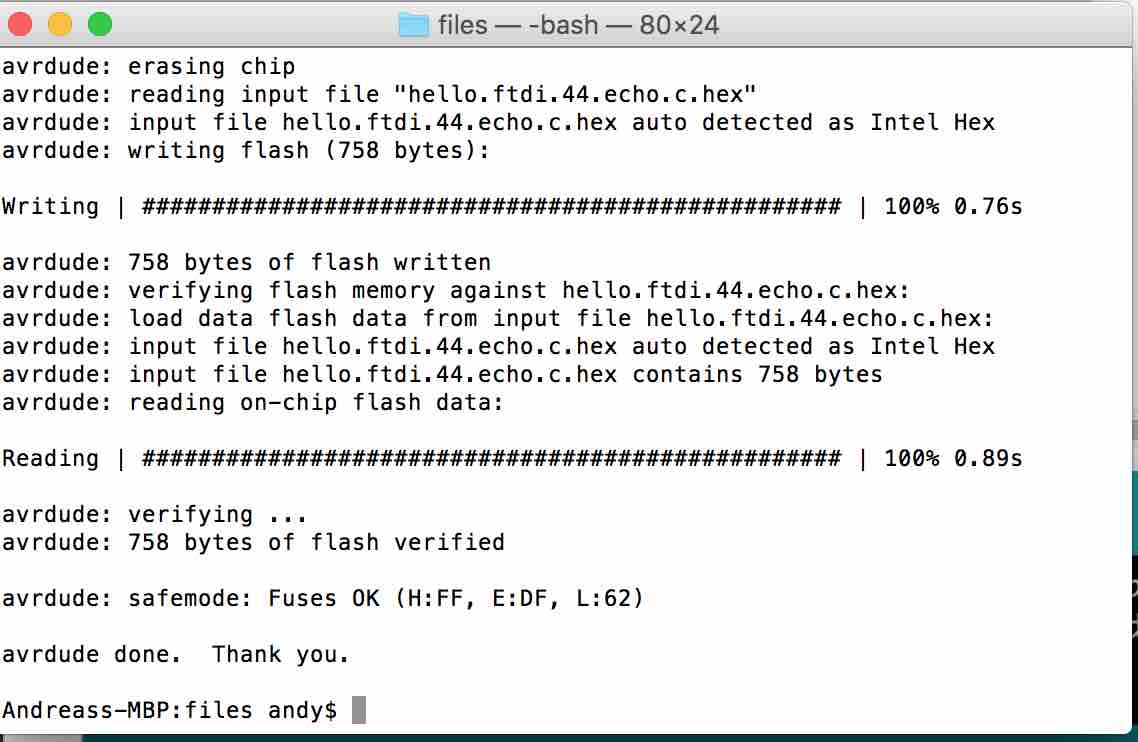Click the quoted "hello.ftdi.44.echo.c.hex" file name
This screenshot has width=1138, height=742.
click(575, 94)
